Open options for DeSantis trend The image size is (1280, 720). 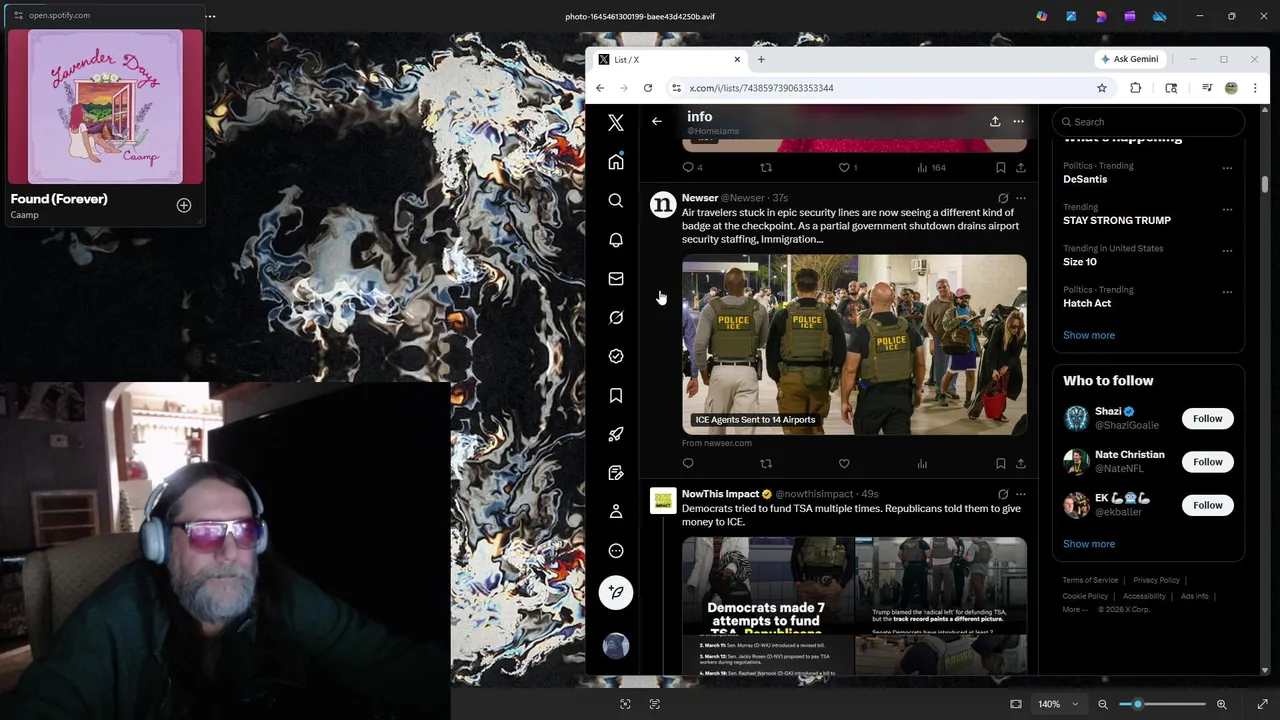tap(1227, 168)
